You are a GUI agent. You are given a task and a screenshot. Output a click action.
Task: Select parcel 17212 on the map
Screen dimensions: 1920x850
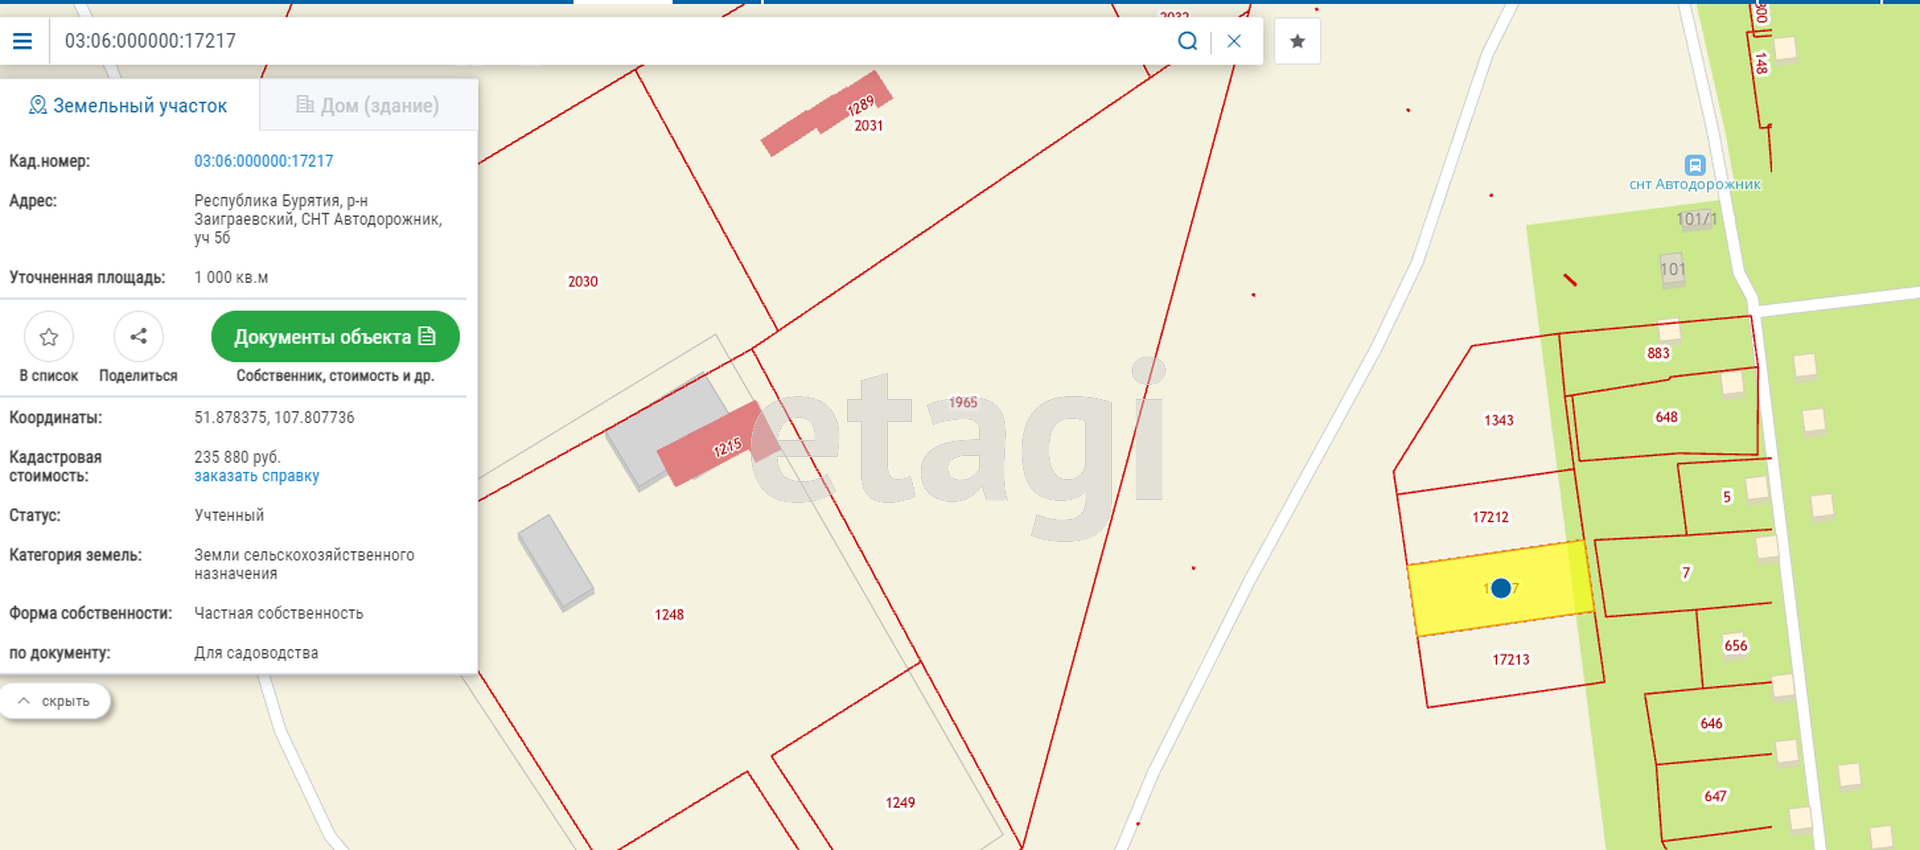1489,517
